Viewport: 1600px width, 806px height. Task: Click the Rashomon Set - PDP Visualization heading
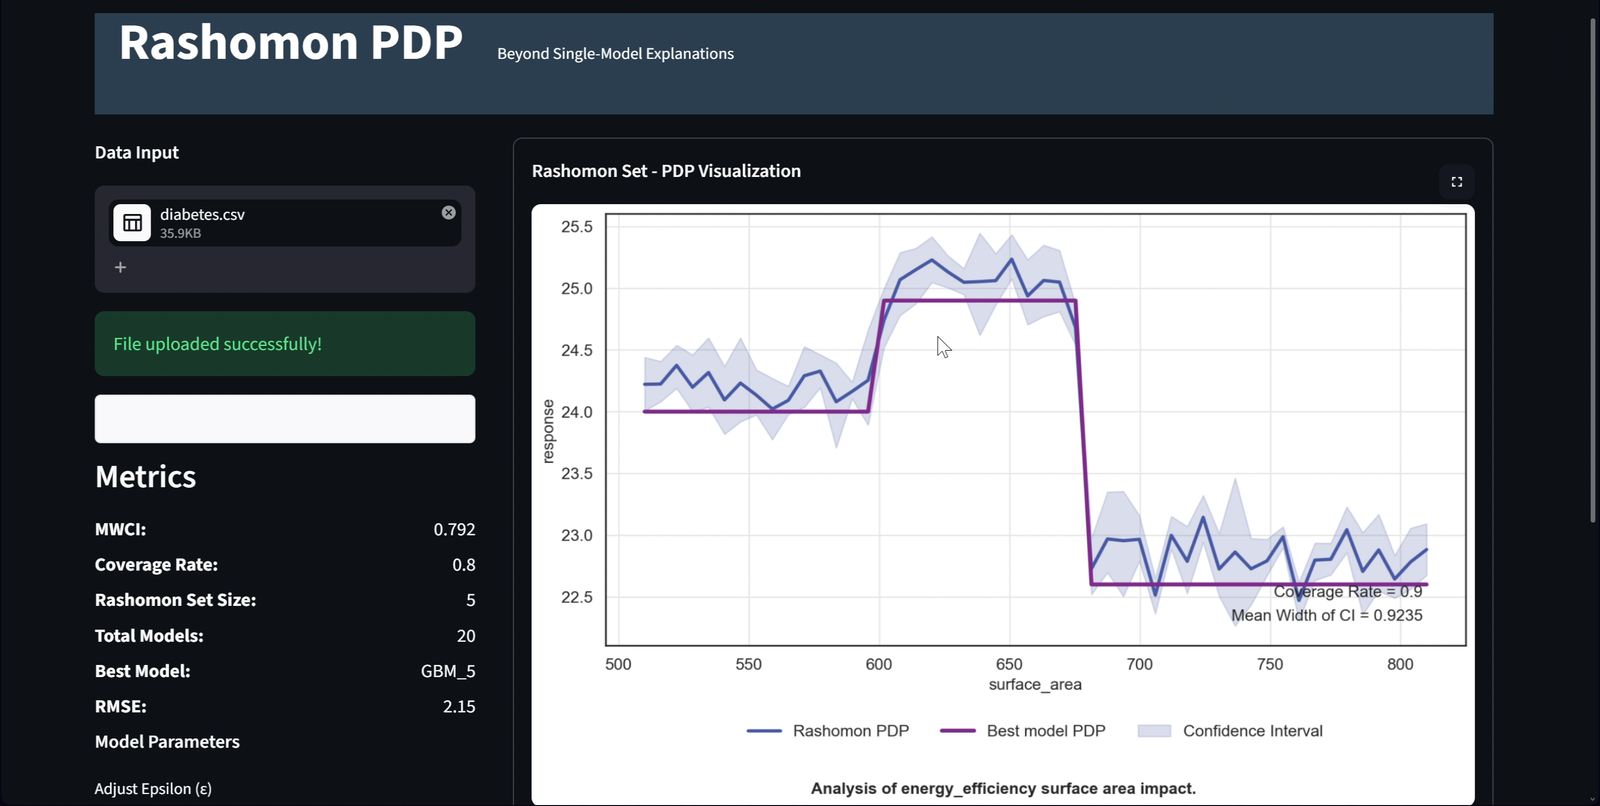tap(666, 171)
